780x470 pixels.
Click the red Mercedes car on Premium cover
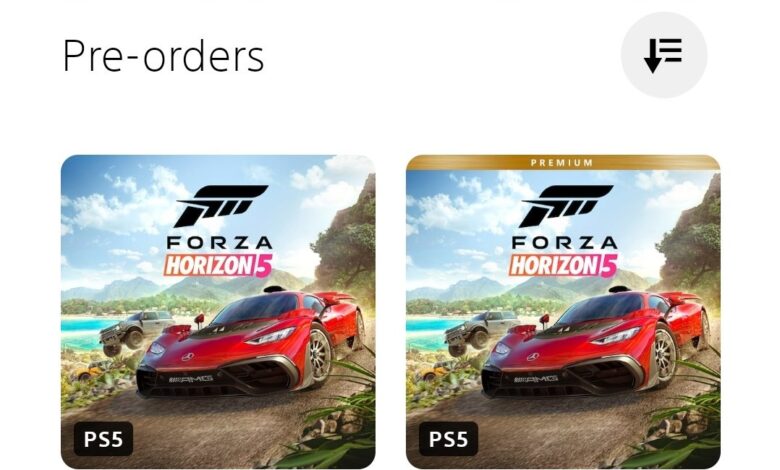[x=595, y=345]
